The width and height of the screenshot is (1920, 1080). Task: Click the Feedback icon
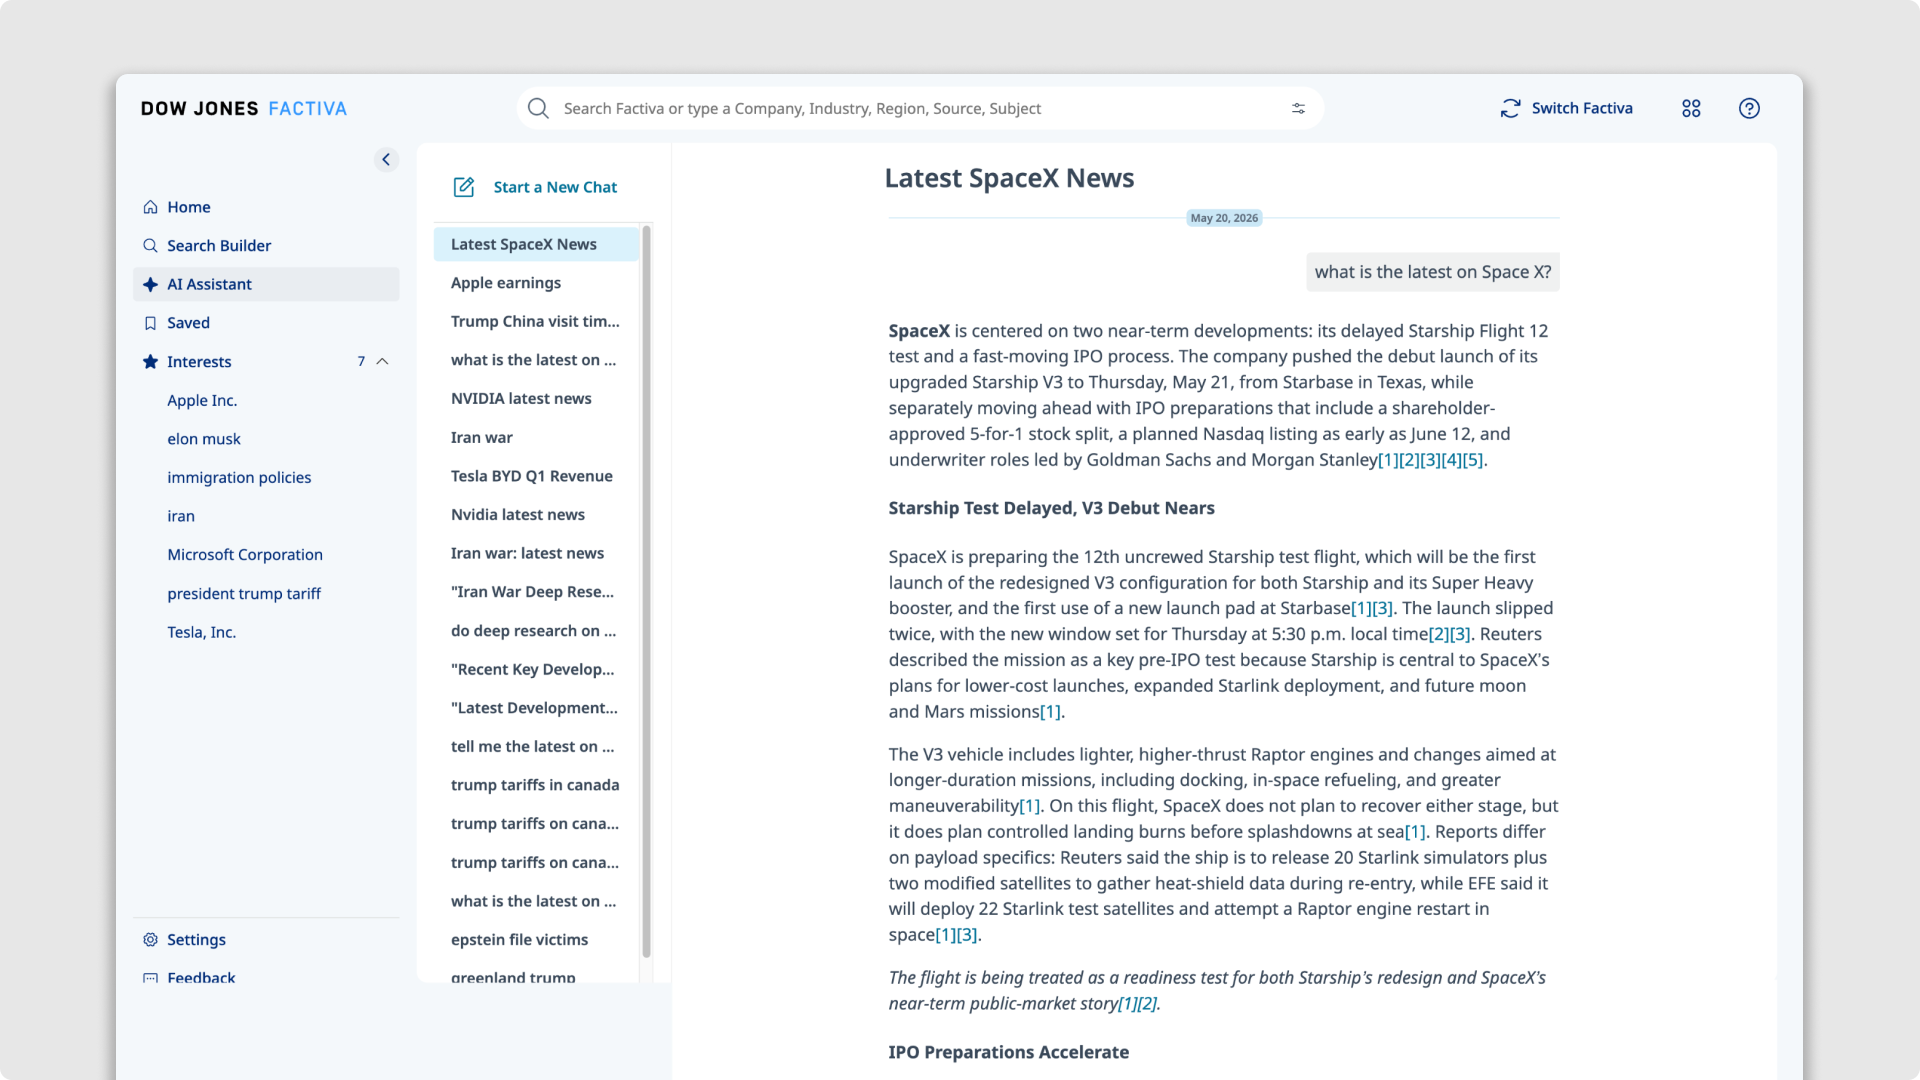[x=150, y=978]
